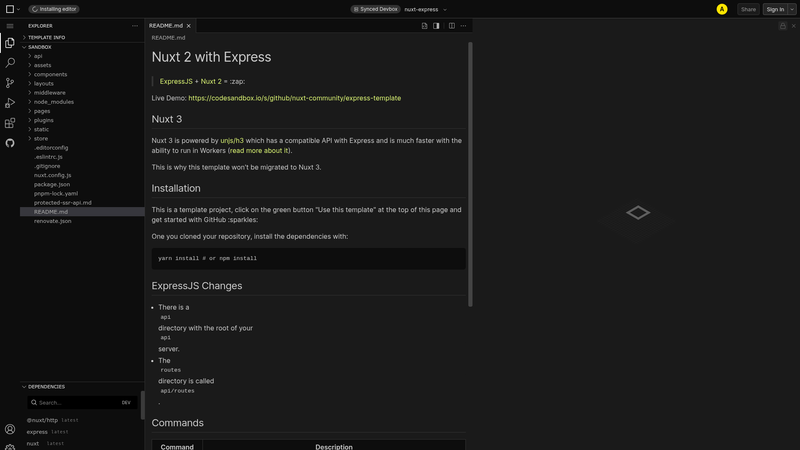800x450 pixels.
Task: Click the show source file icon in editor toolbar
Action: coord(424,26)
